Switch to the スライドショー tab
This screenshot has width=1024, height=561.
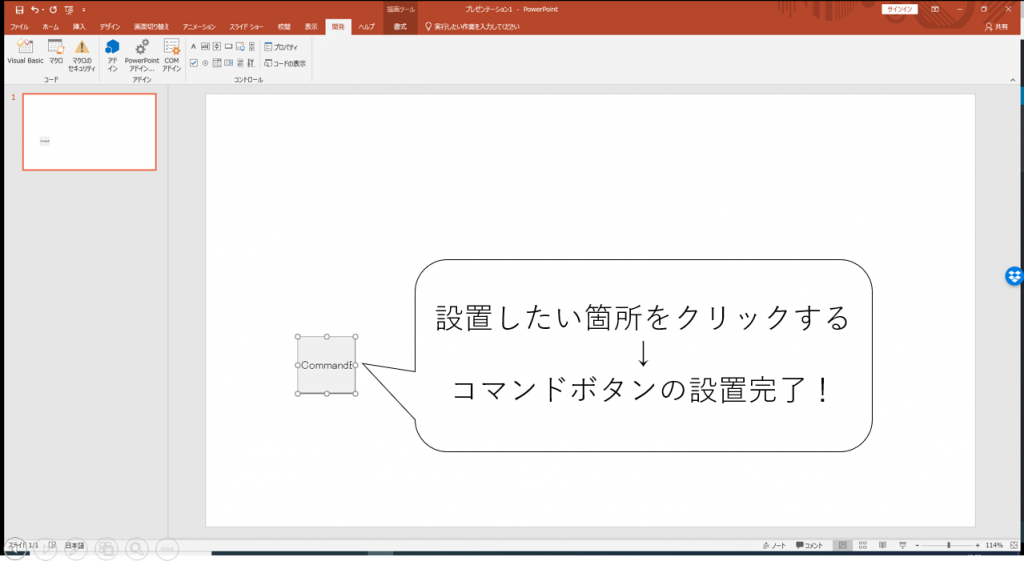246,27
